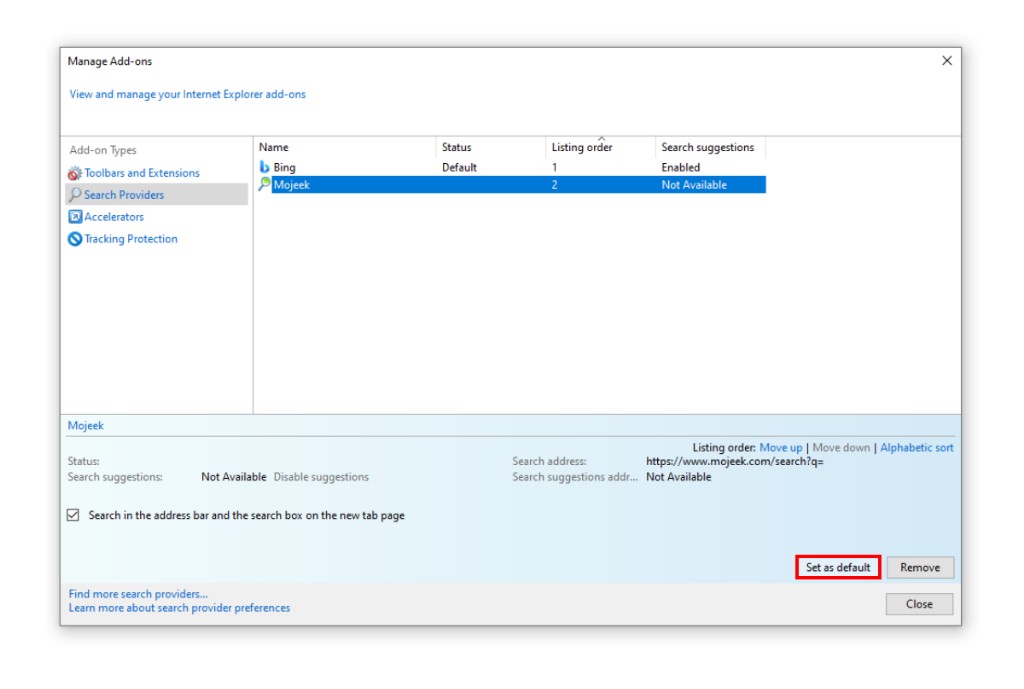Open Find more search providers link
This screenshot has width=1024, height=689.
(138, 594)
